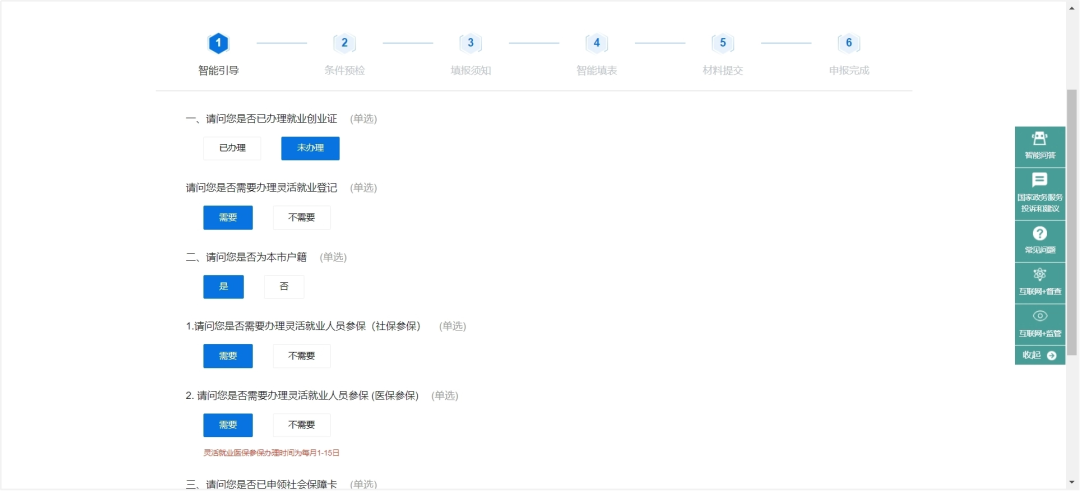Collapse the sidebar with 收起 arrow

tap(1039, 355)
